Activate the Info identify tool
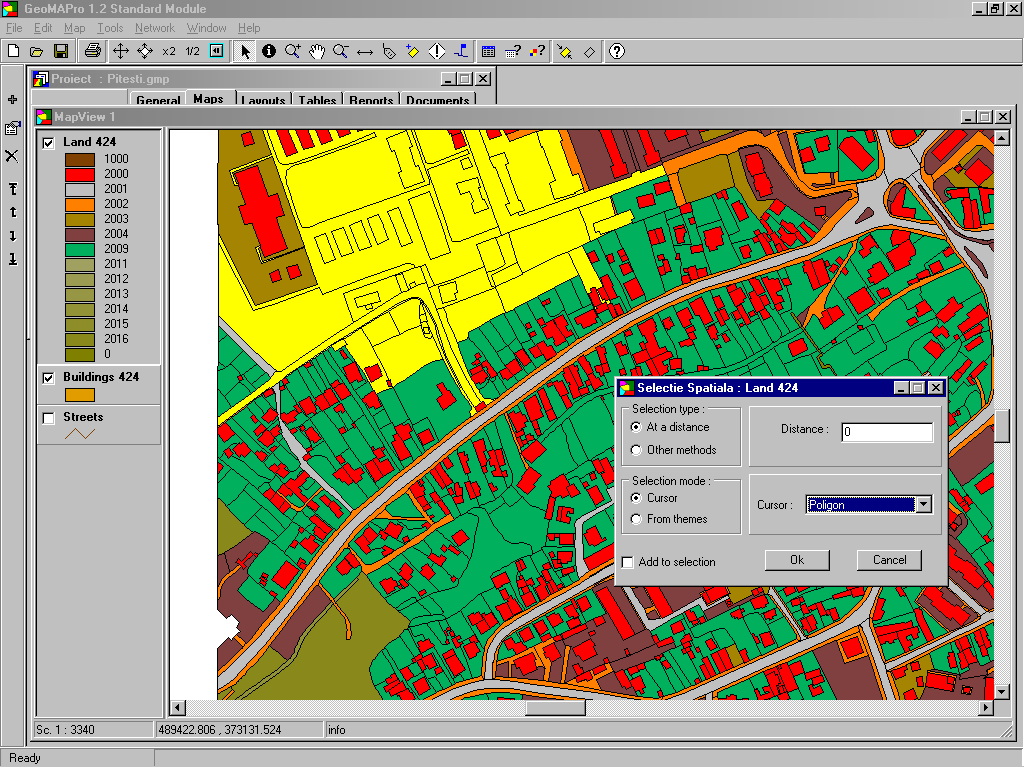This screenshot has height=768, width=1024. pos(269,51)
